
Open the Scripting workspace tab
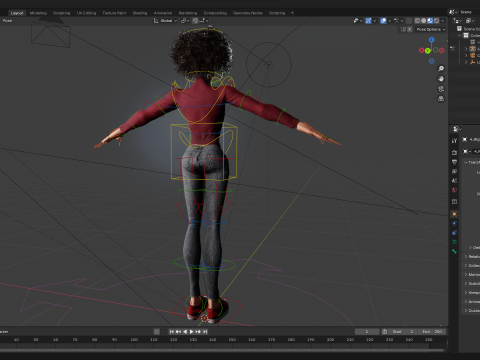[x=277, y=13]
